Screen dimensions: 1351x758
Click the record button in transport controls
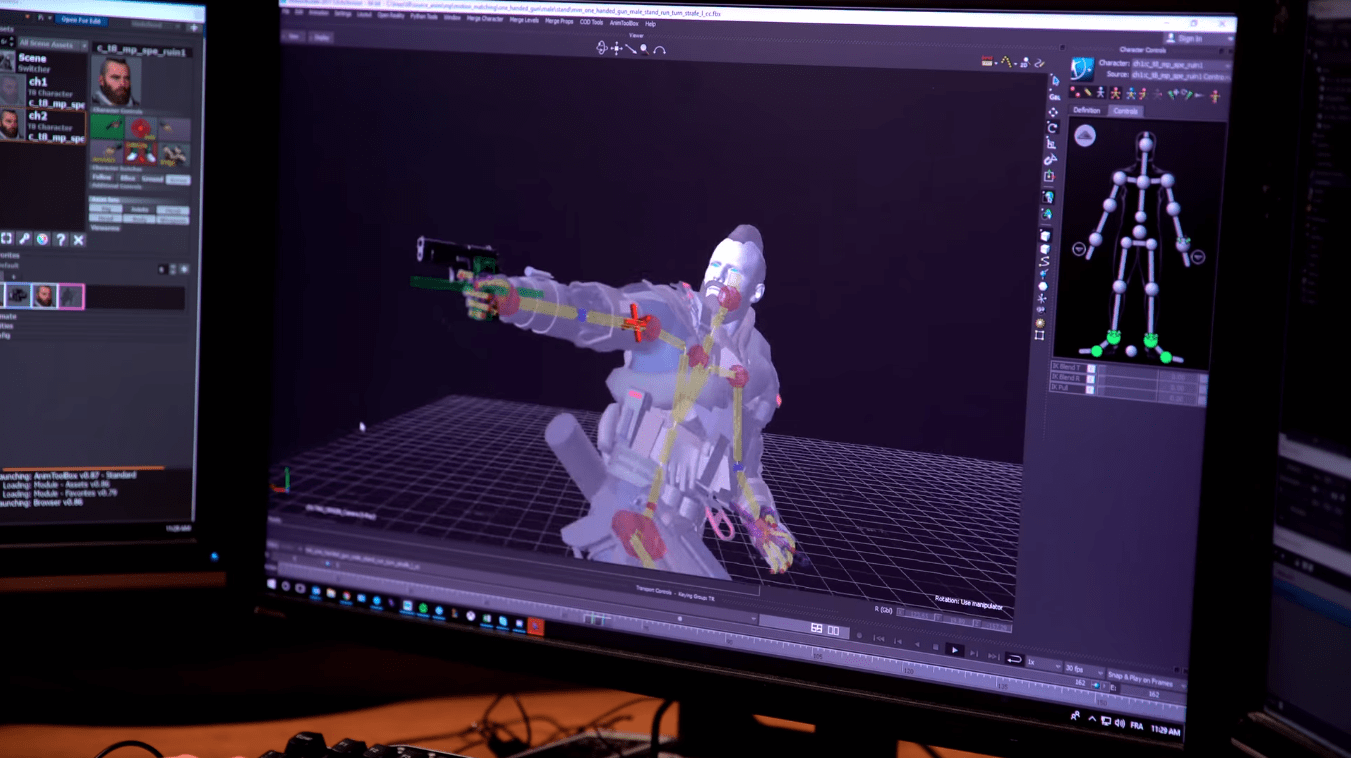coord(859,635)
